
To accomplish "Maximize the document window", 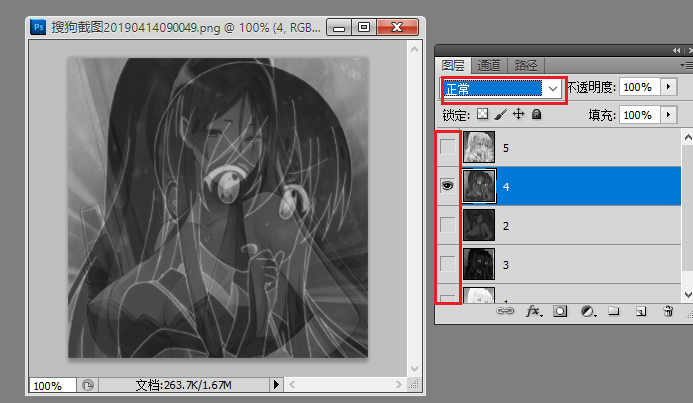I will [x=364, y=27].
